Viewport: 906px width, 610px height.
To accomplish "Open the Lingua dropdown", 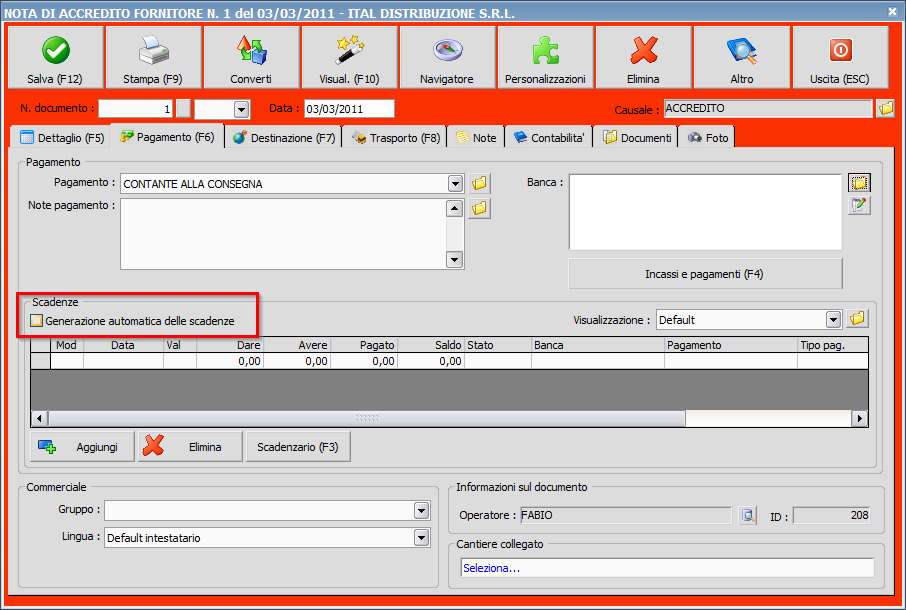I will [x=421, y=538].
